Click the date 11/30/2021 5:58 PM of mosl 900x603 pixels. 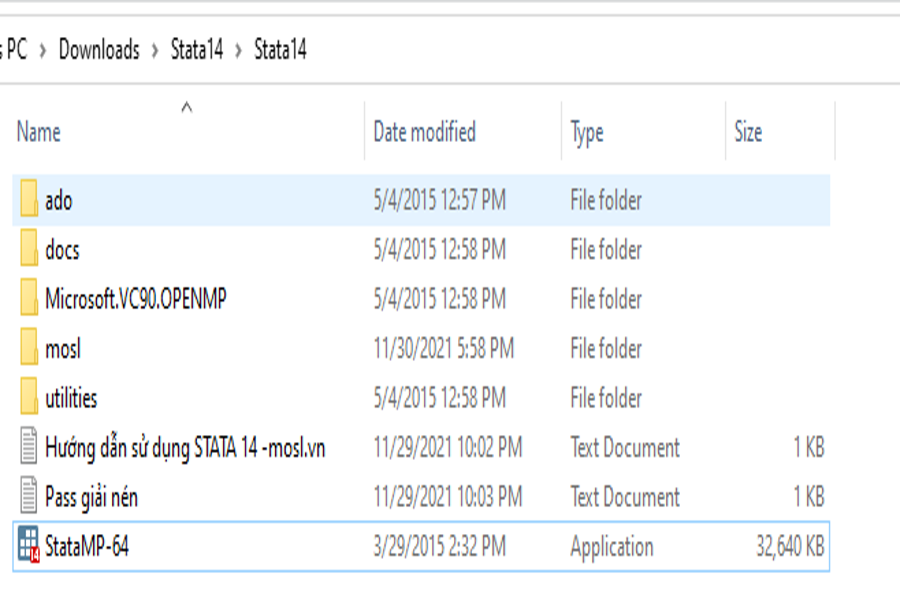pos(444,348)
